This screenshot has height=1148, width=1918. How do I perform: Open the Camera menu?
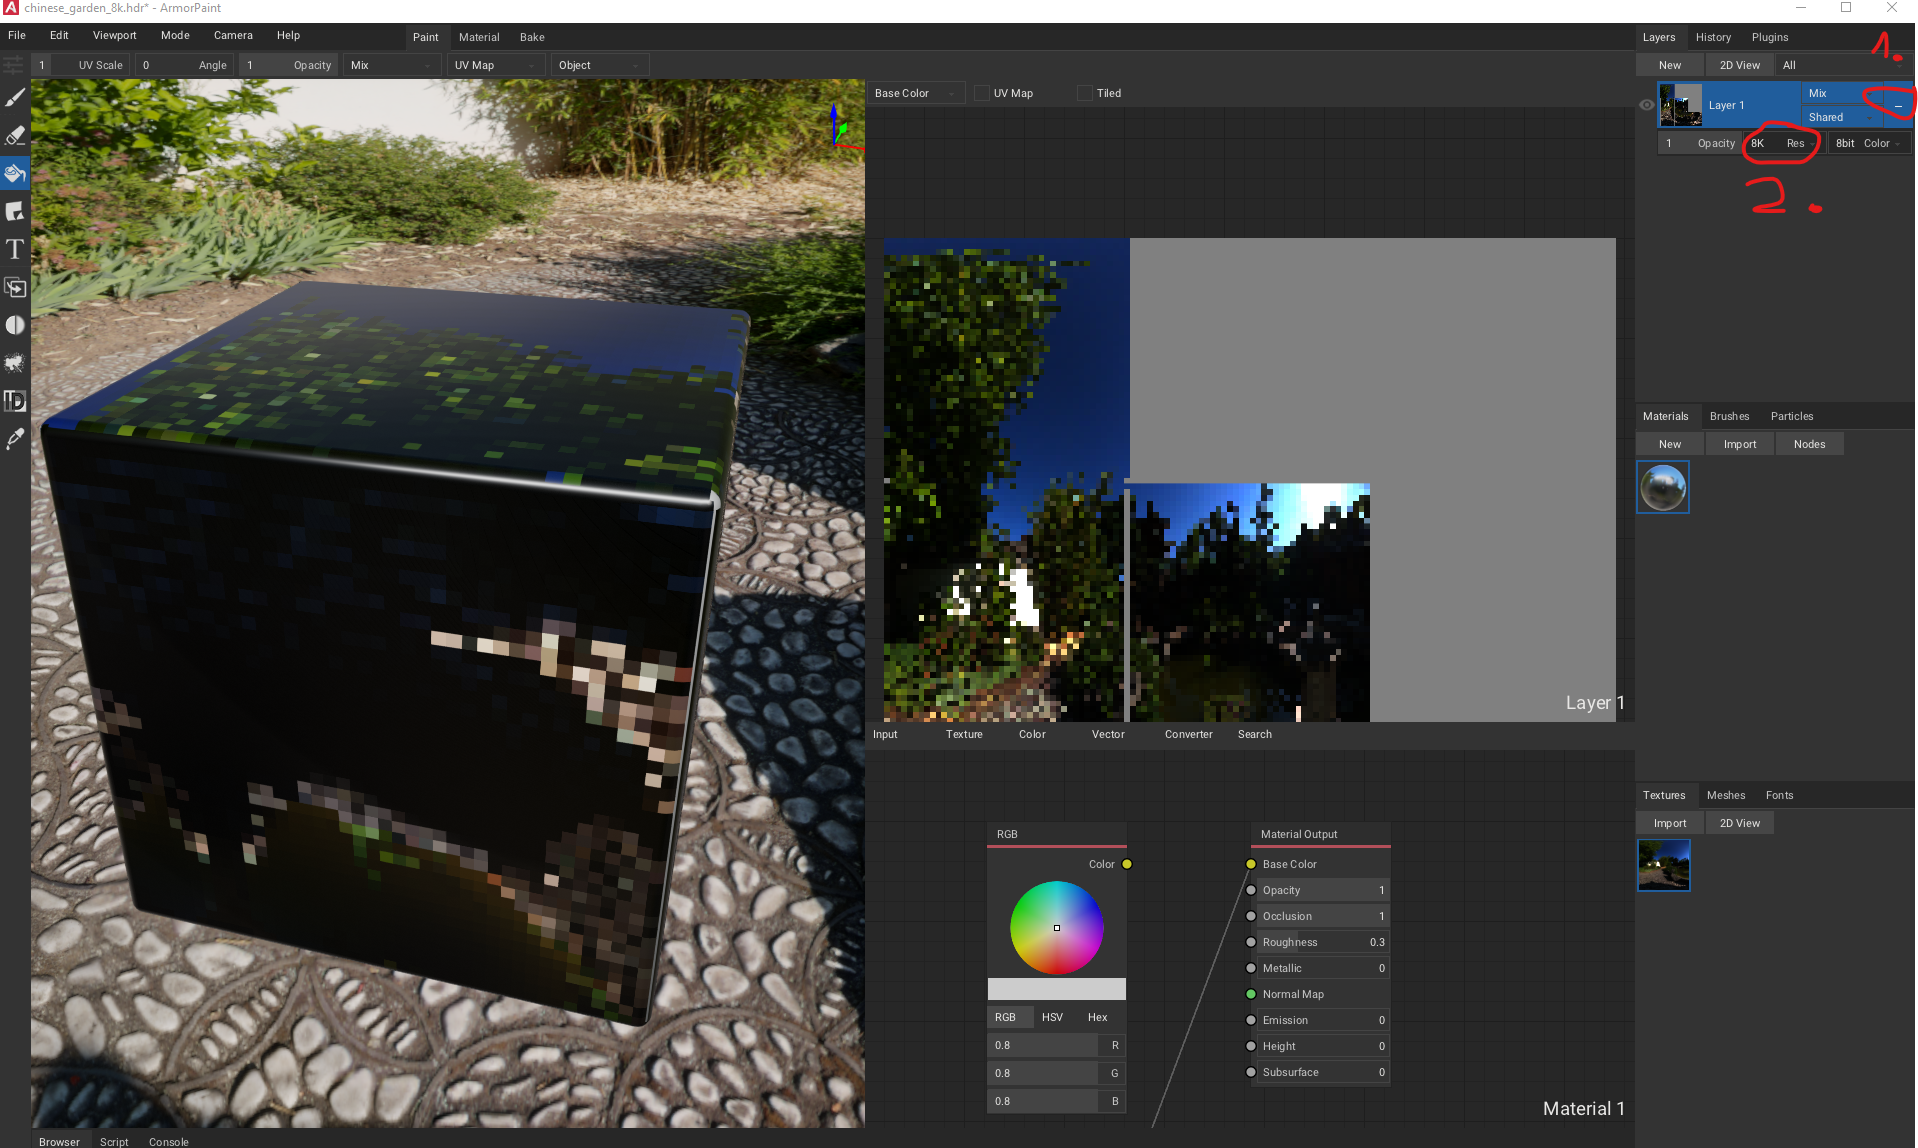[233, 35]
